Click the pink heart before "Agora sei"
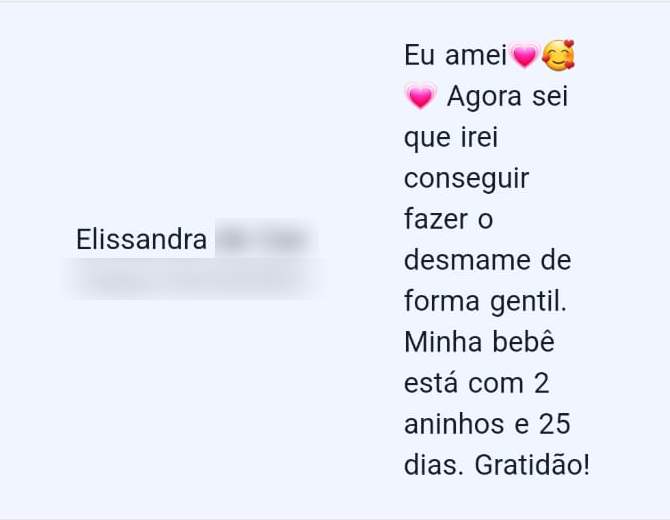This screenshot has width=670, height=520. pos(420,97)
